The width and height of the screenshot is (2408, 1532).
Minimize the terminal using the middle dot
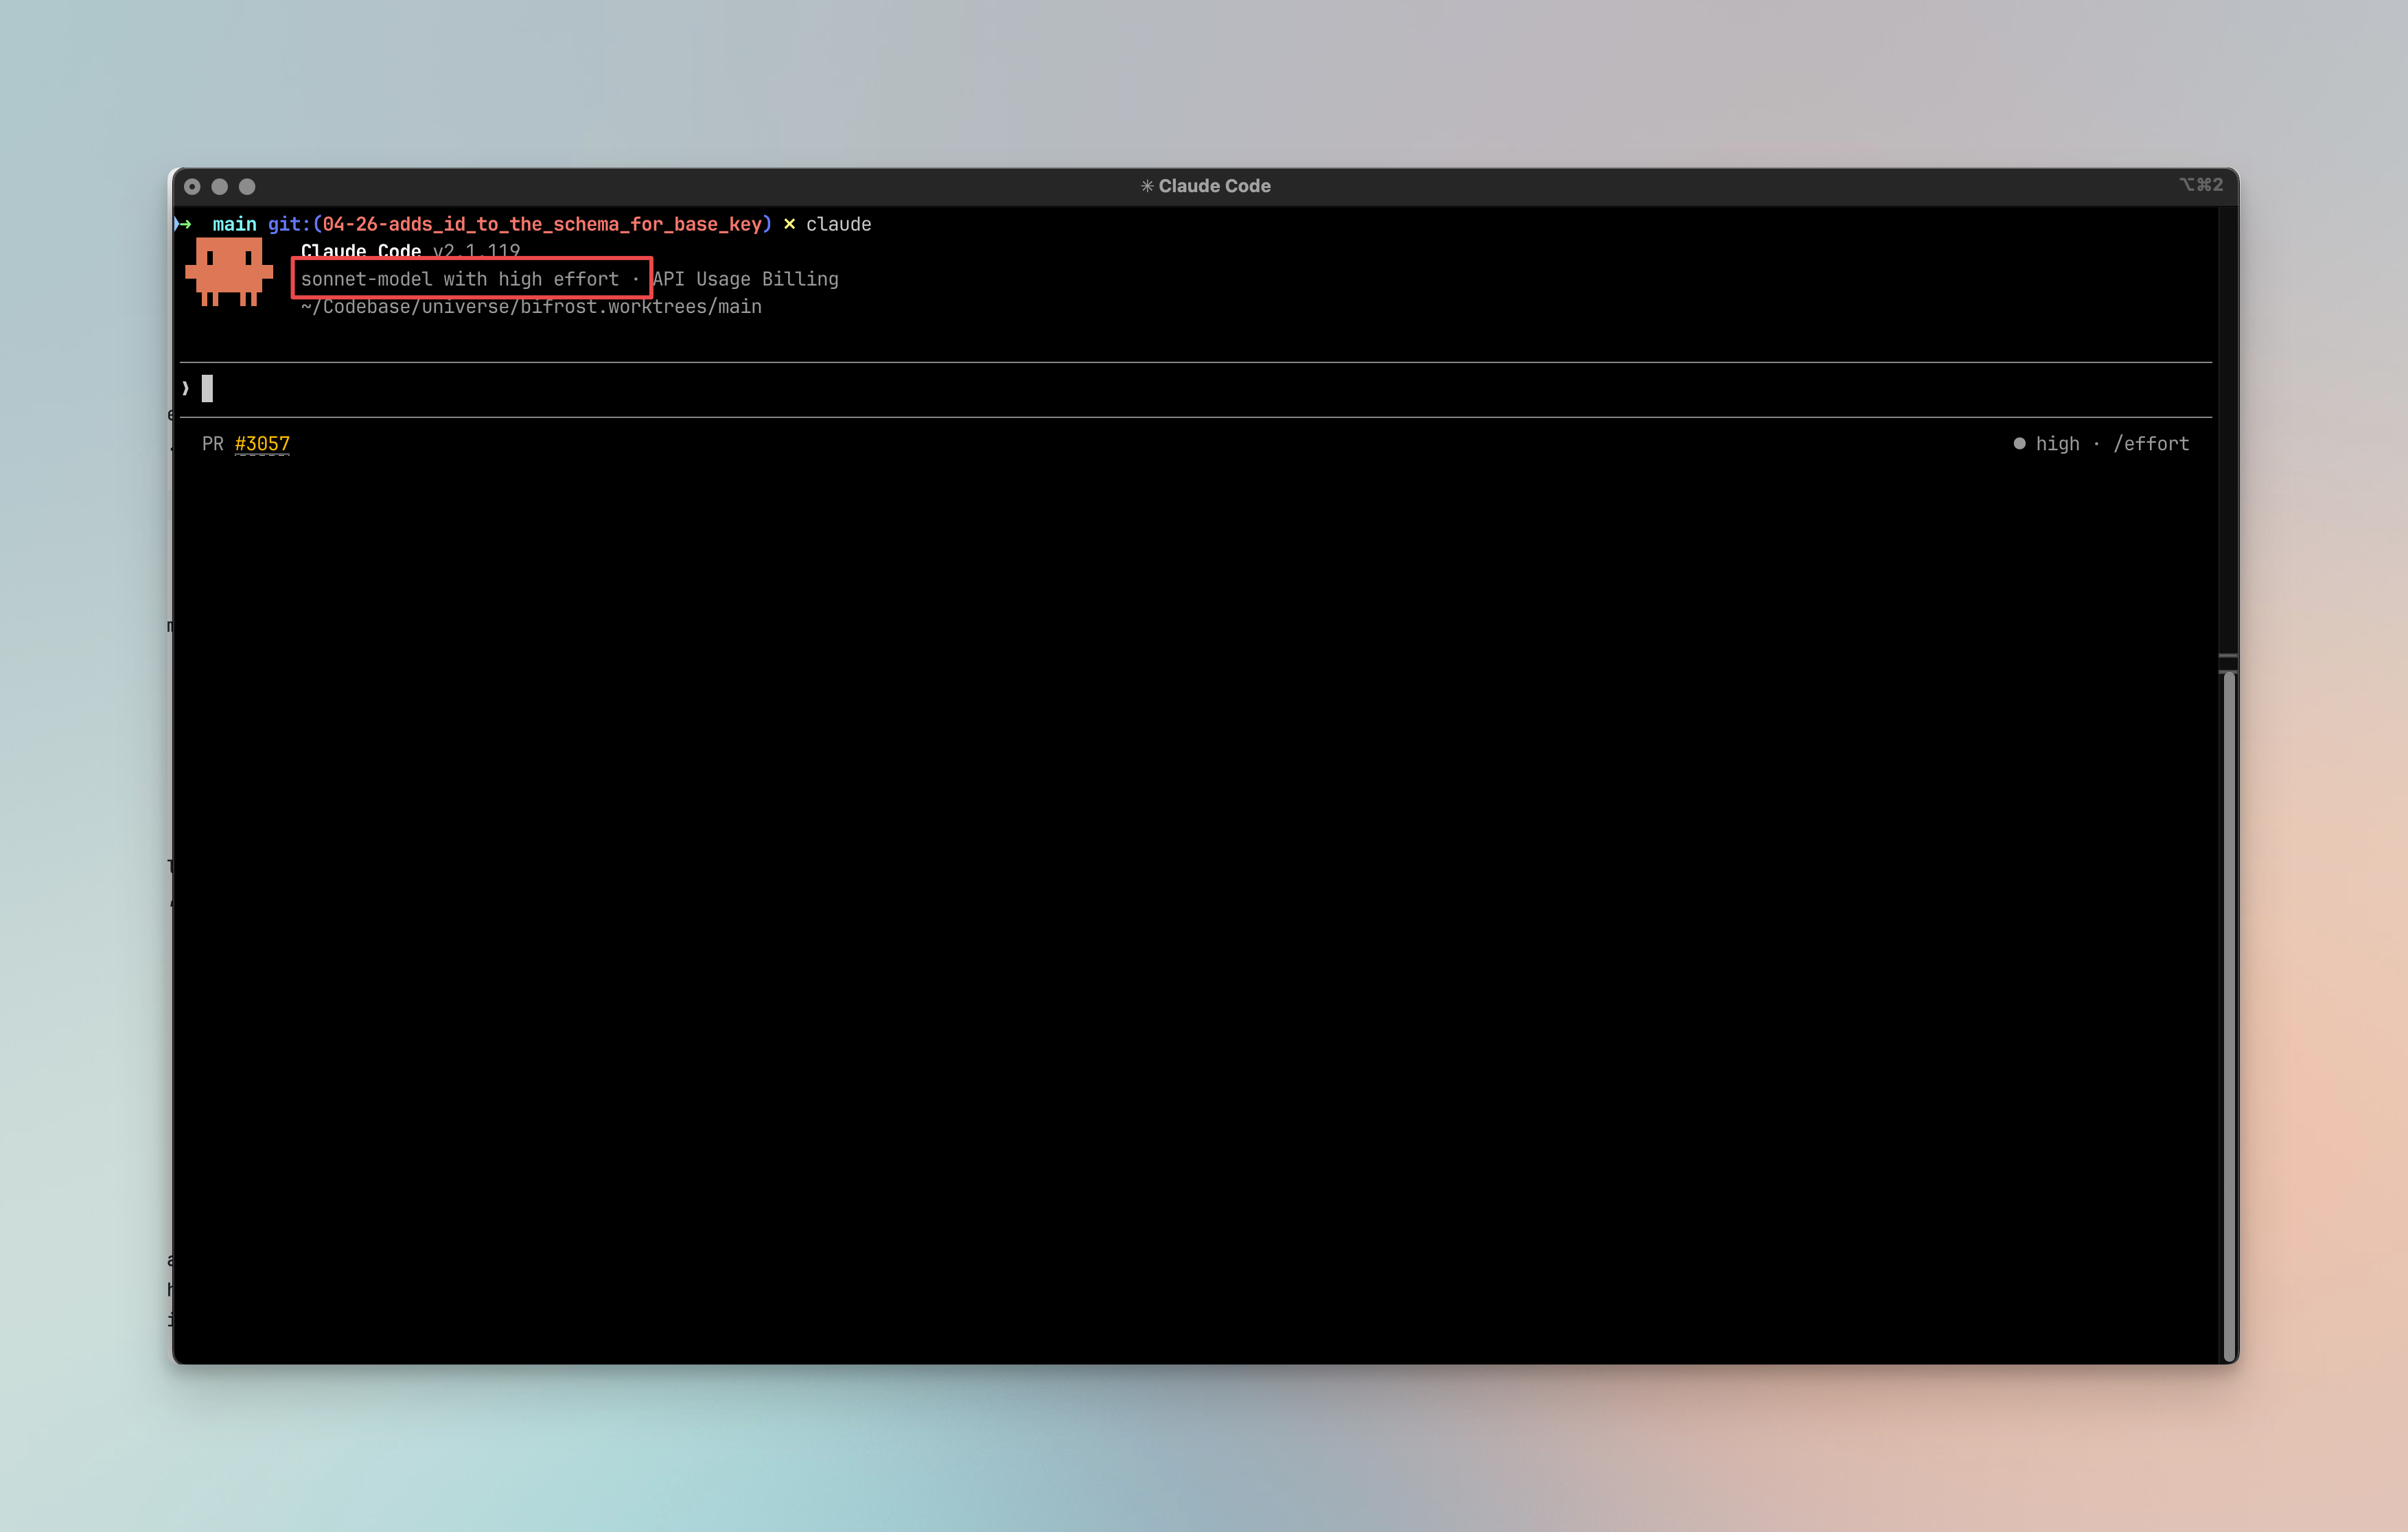click(x=220, y=187)
